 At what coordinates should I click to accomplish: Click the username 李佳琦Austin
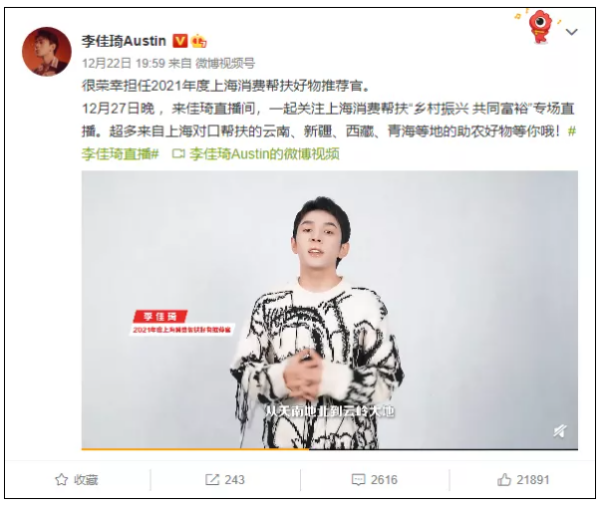pyautogui.click(x=124, y=41)
